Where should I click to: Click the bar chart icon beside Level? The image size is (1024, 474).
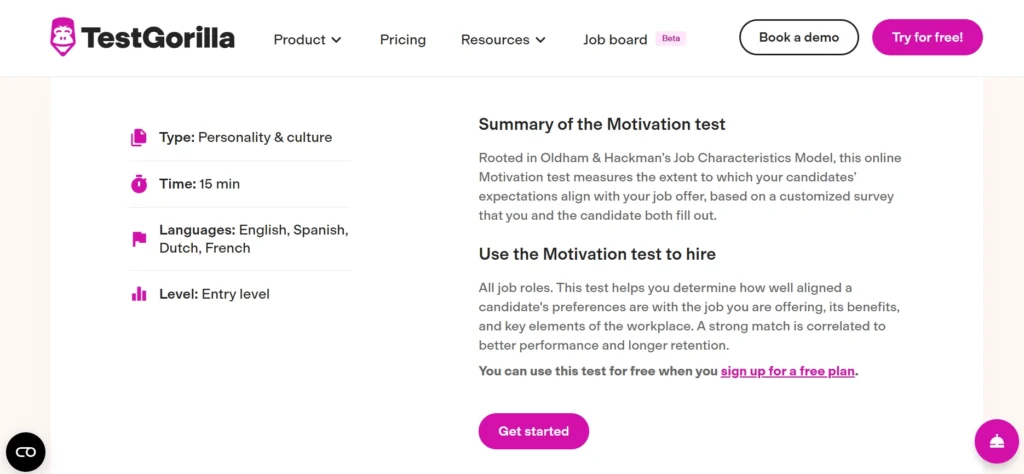139,294
